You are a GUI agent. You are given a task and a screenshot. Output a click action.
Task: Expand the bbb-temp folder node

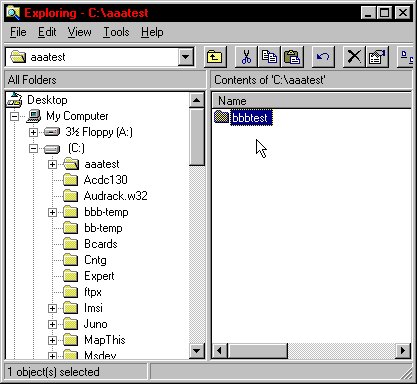pyautogui.click(x=52, y=212)
